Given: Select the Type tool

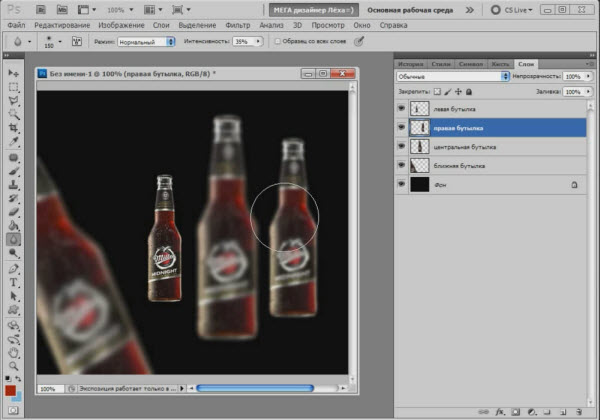Looking at the screenshot, I should click(14, 283).
